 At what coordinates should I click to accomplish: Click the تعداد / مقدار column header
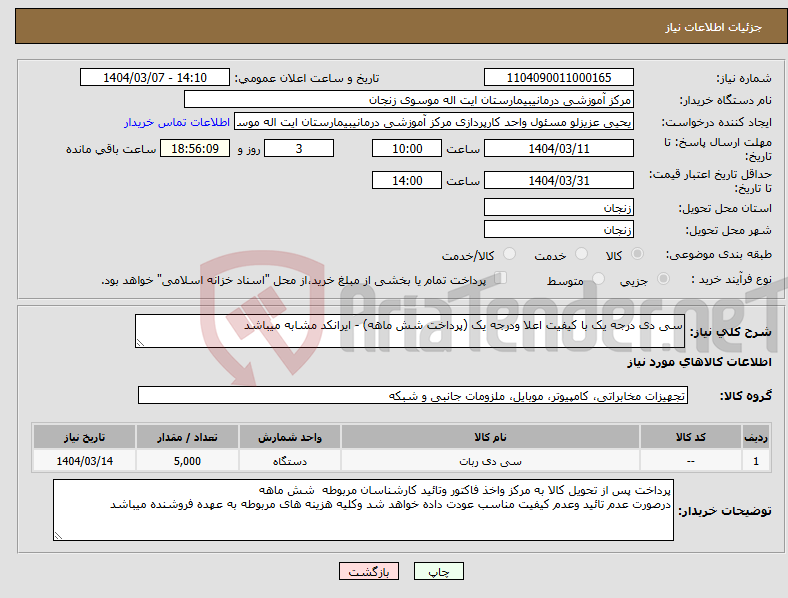[187, 437]
